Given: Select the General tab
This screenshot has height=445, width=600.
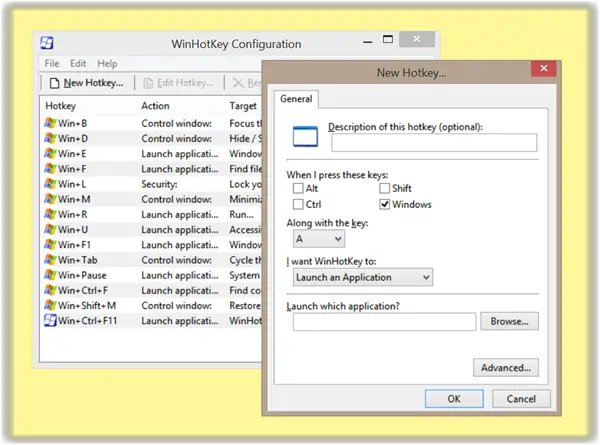Looking at the screenshot, I should pos(296,99).
